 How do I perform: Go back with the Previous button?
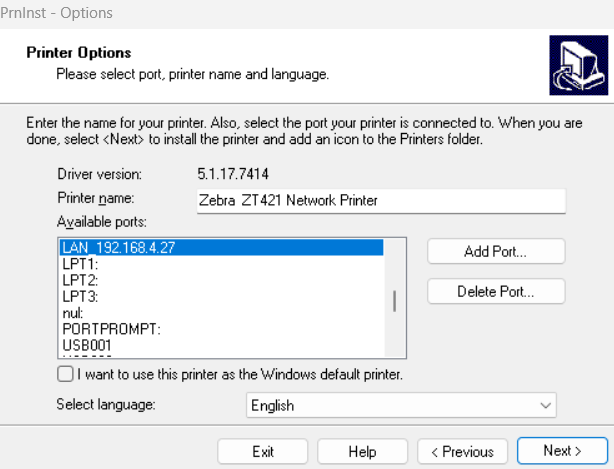[462, 451]
